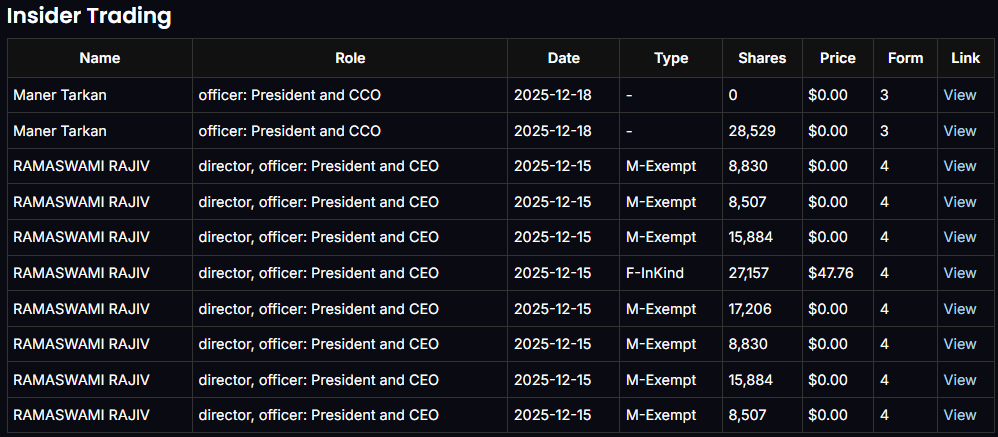Open View link for the 17,206 shares row
This screenshot has height=437, width=998.
coord(960,309)
